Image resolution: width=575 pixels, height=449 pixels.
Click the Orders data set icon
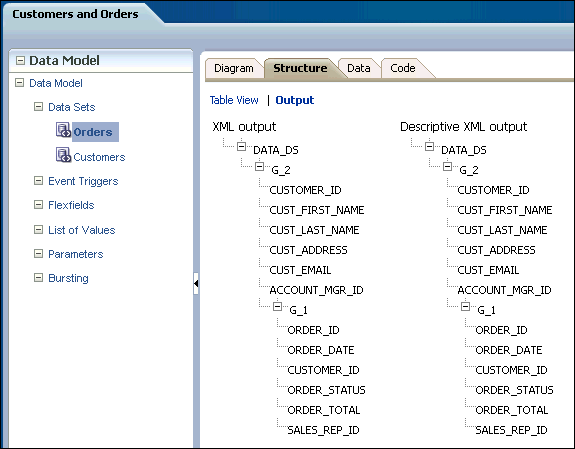(x=63, y=130)
